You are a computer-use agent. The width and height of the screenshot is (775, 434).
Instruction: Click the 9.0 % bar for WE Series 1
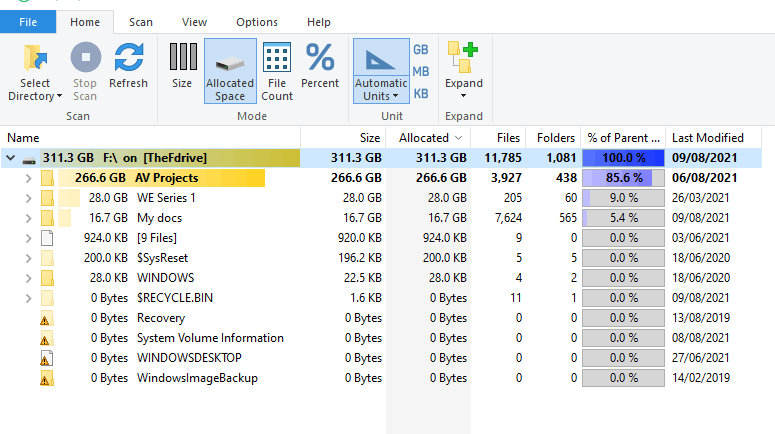623,198
